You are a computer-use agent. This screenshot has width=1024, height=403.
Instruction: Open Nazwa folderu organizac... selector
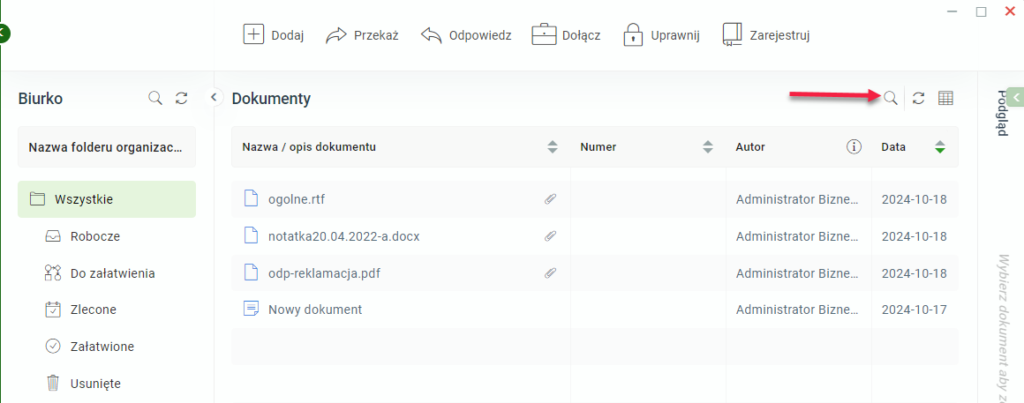point(106,147)
